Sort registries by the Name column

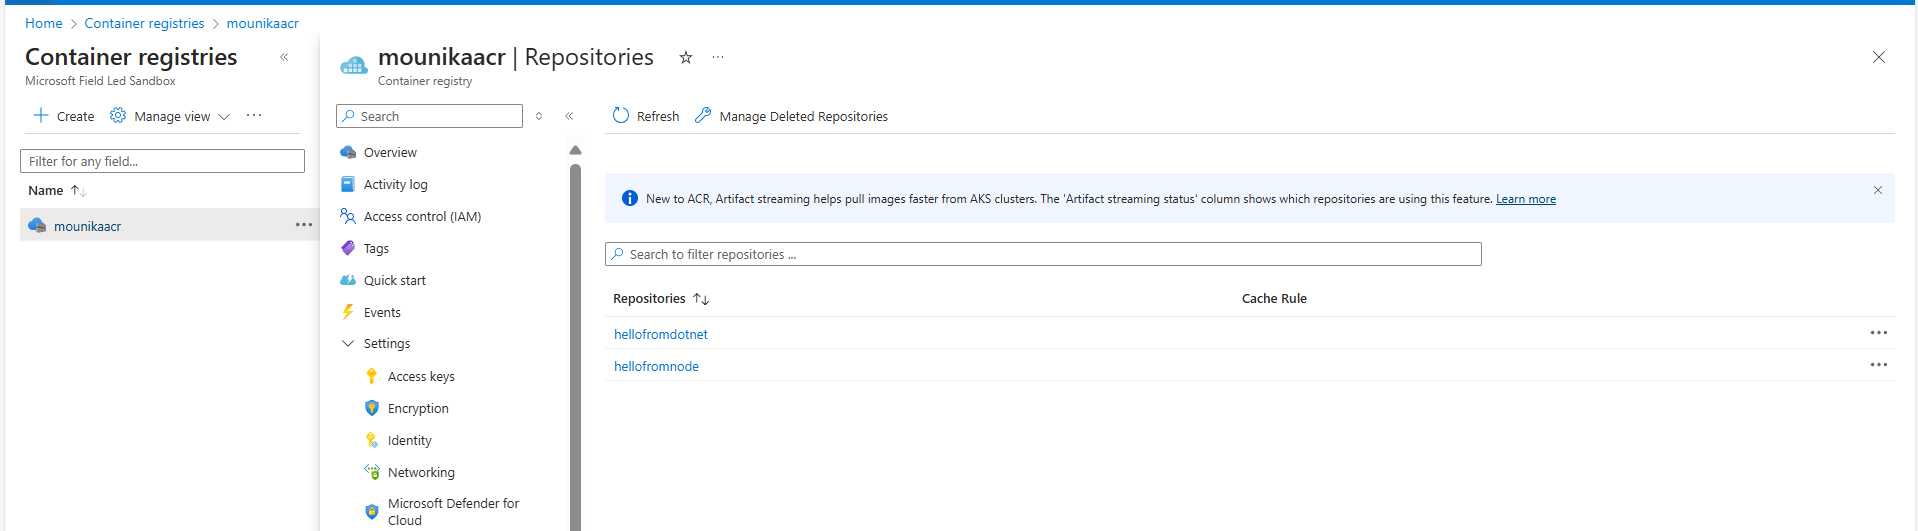(x=56, y=190)
